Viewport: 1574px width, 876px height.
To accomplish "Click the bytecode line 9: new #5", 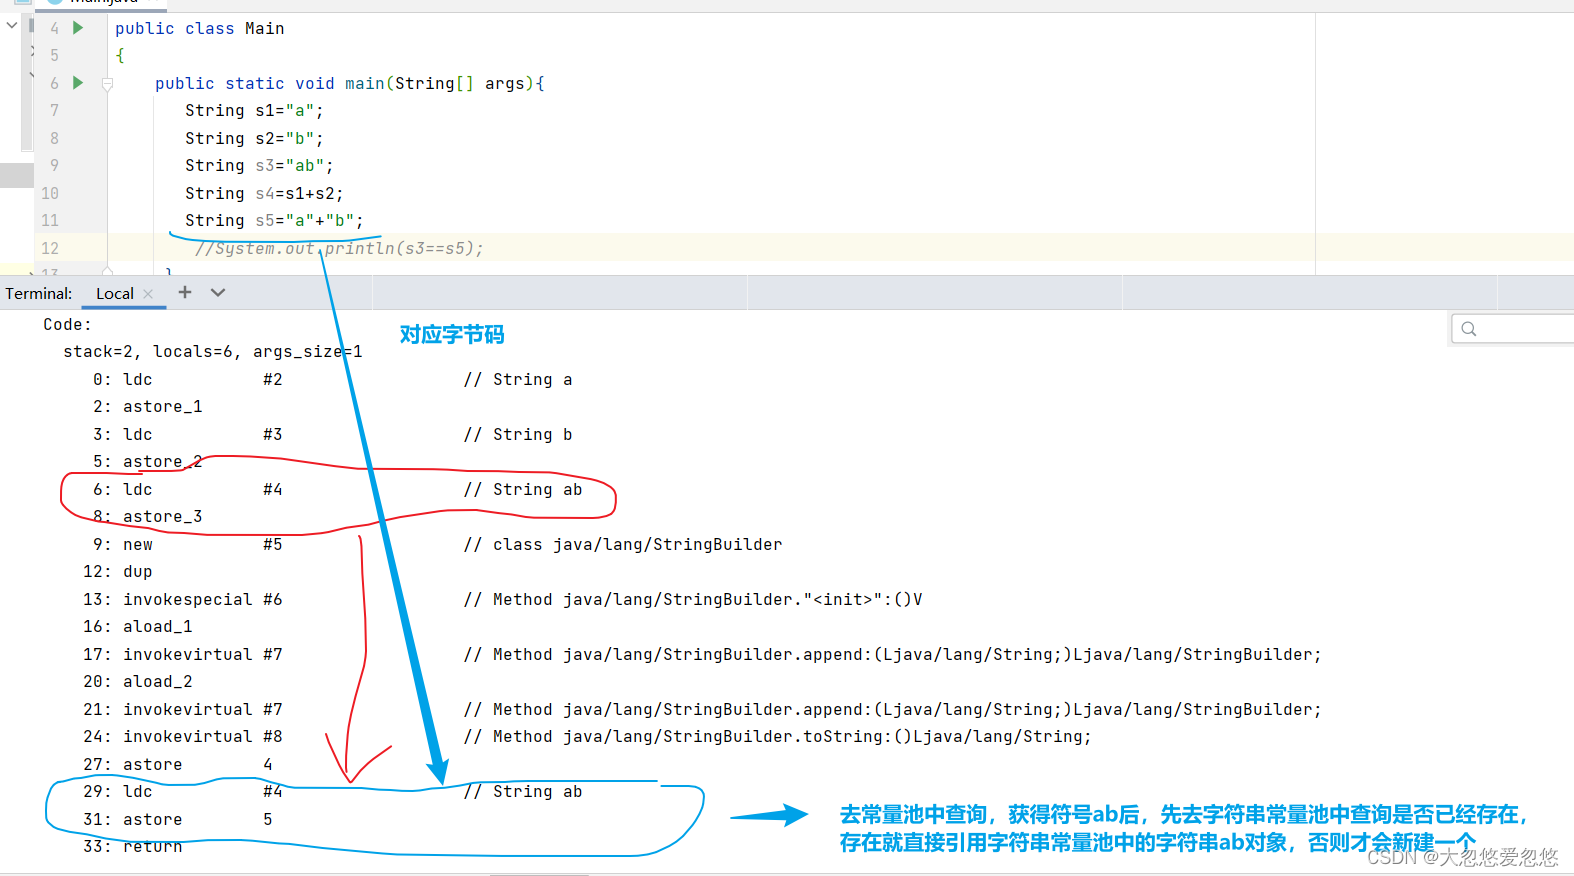I will [437, 544].
